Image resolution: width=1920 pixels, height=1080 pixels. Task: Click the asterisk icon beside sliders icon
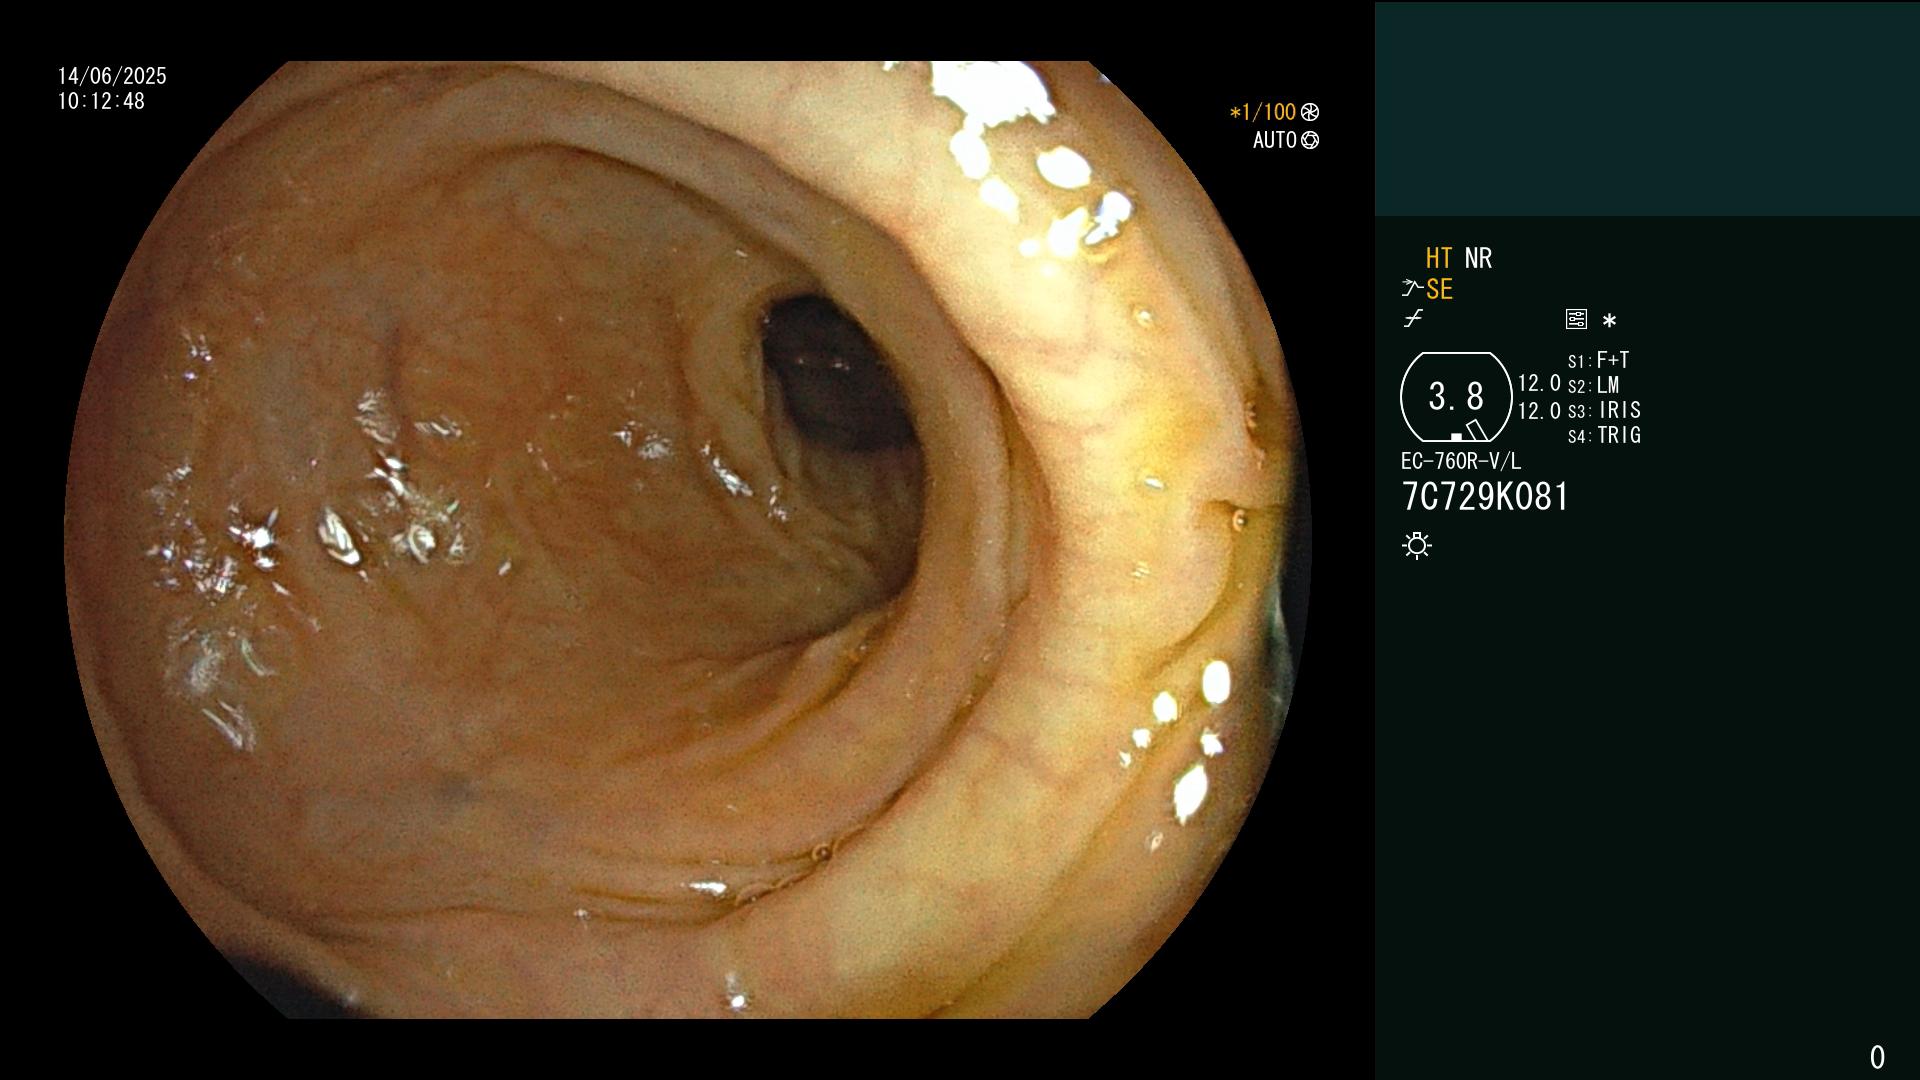pyautogui.click(x=1609, y=320)
